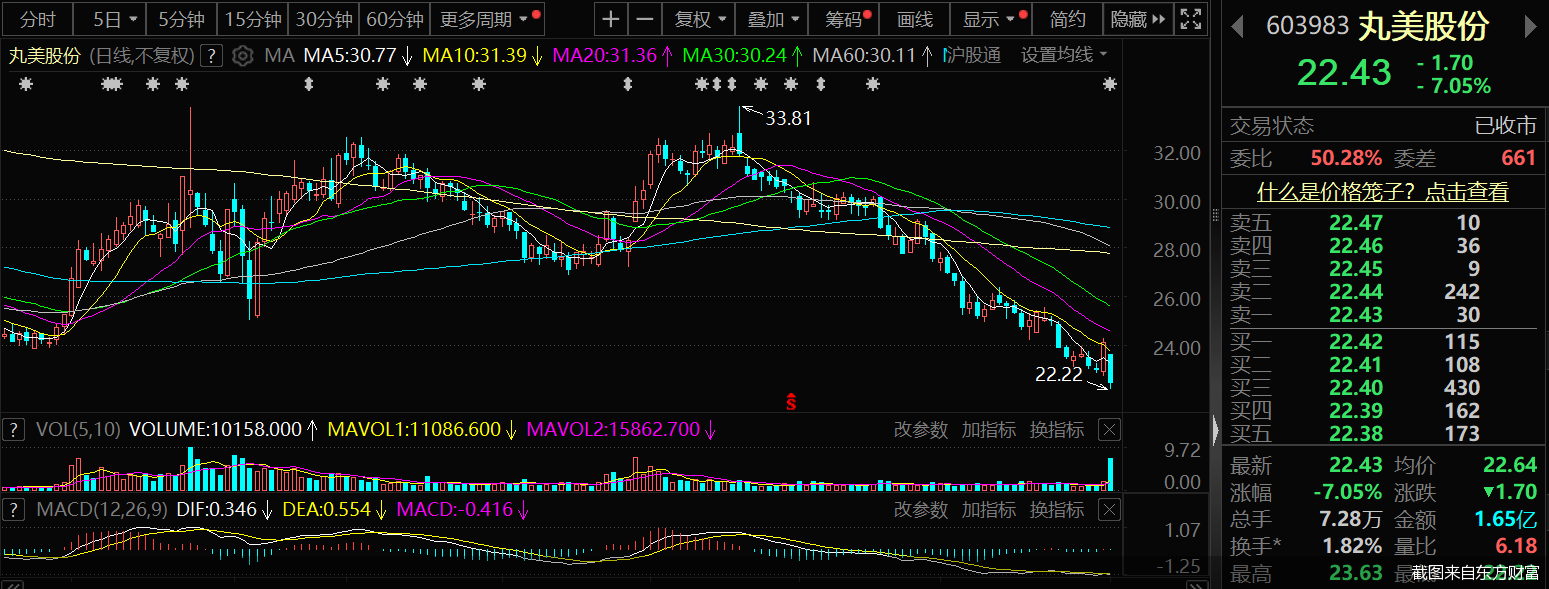Click the 卖一 price 22.43
The image size is (1549, 589).
point(1356,315)
